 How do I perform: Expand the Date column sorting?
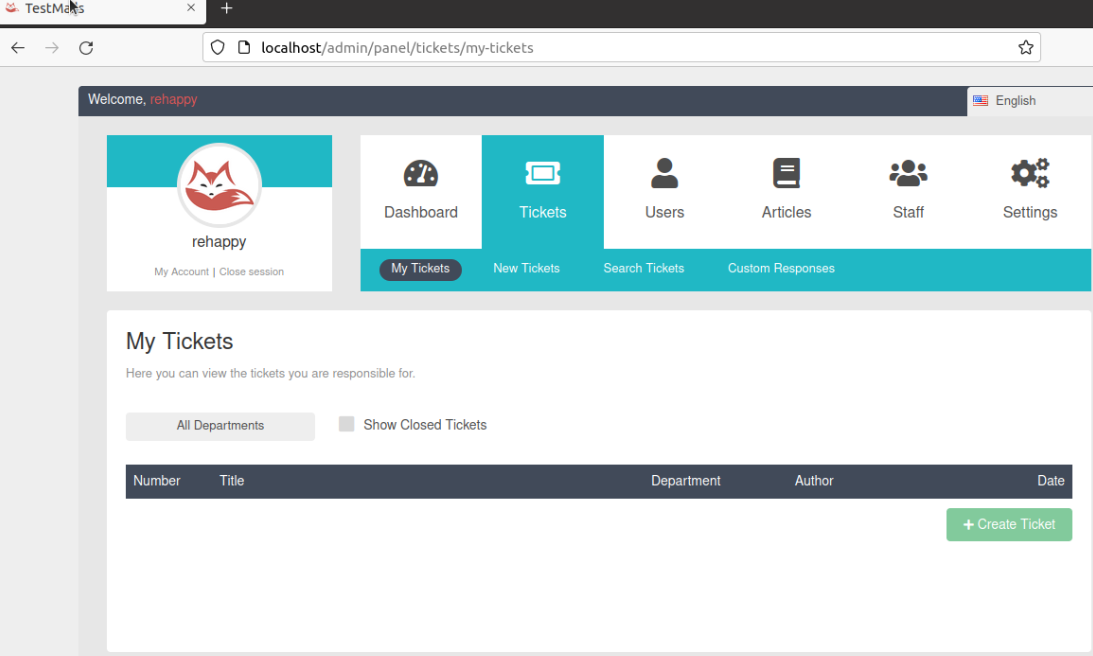click(x=1050, y=481)
